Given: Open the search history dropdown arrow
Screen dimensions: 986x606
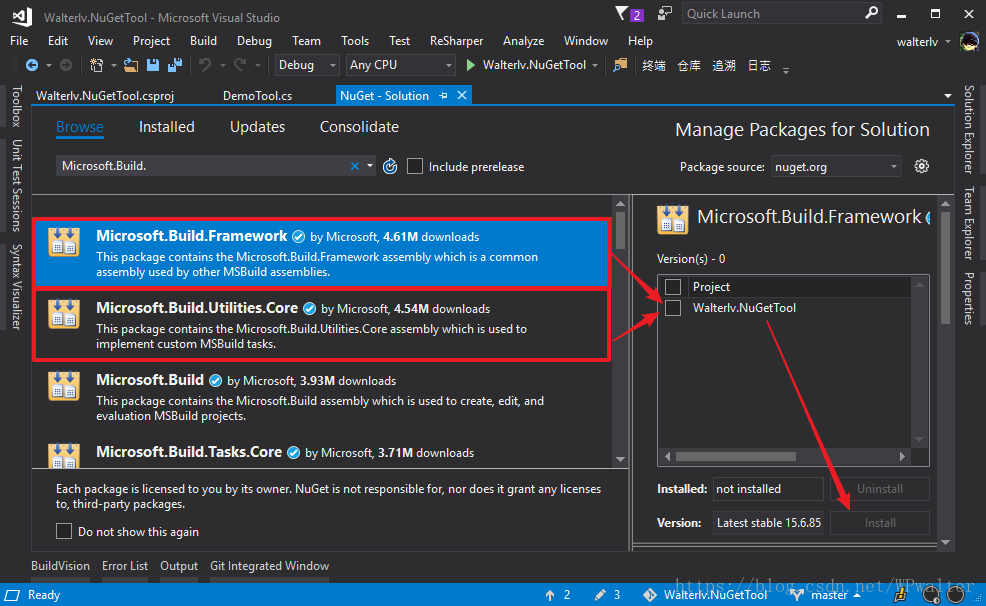Looking at the screenshot, I should click(370, 166).
